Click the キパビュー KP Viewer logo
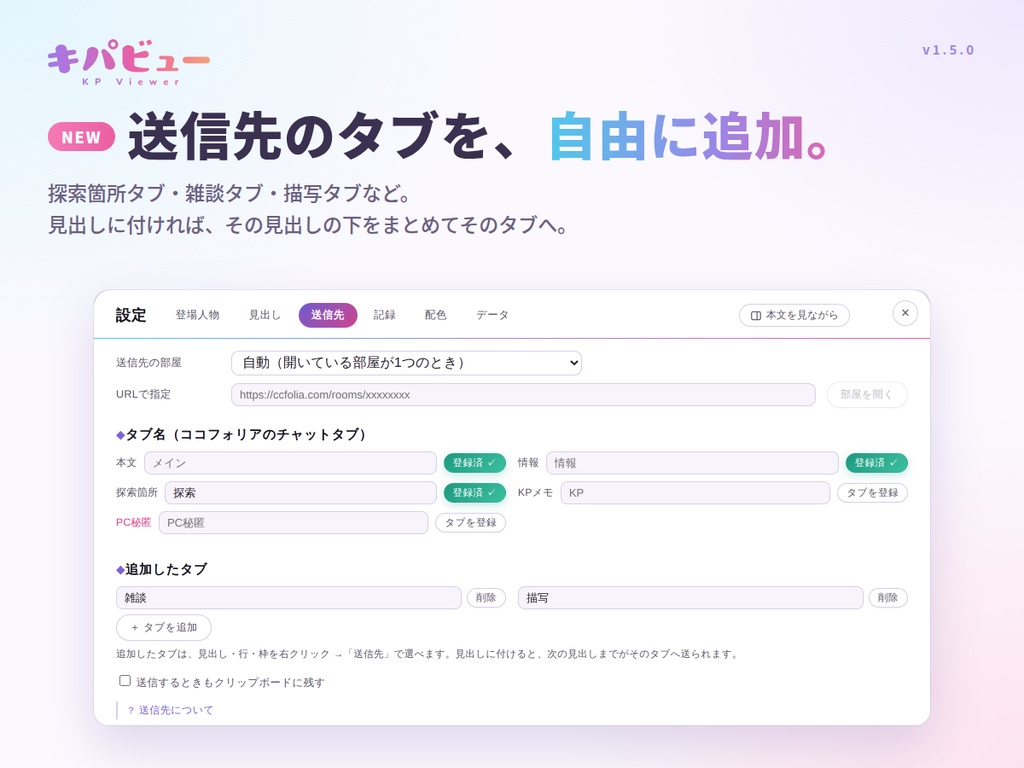 click(129, 63)
